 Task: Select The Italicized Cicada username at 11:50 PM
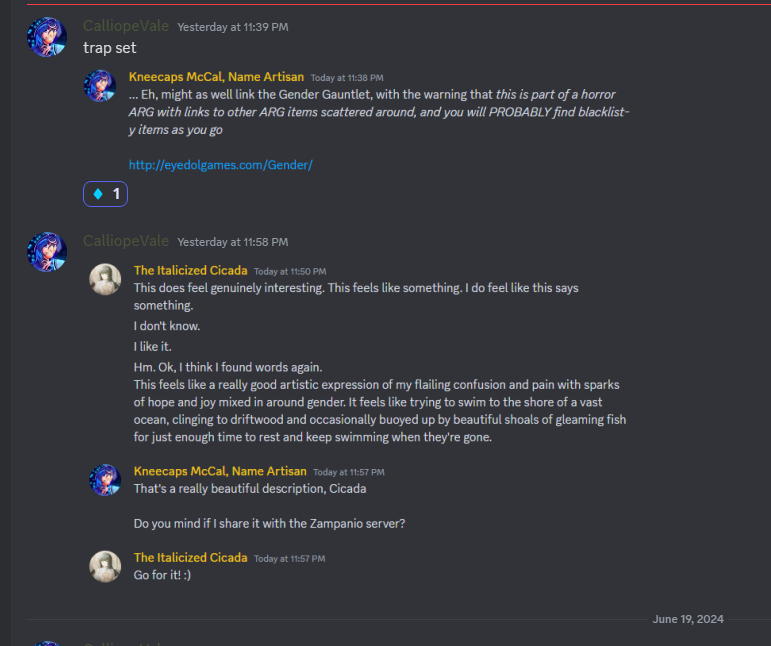click(190, 270)
